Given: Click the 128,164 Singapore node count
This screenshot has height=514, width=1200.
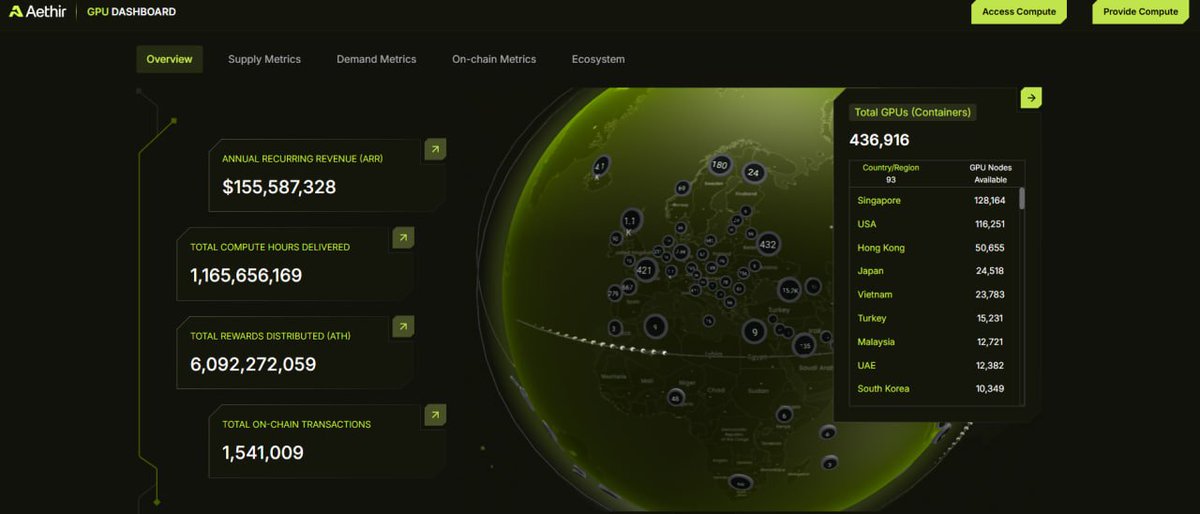Looking at the screenshot, I should click(x=989, y=200).
